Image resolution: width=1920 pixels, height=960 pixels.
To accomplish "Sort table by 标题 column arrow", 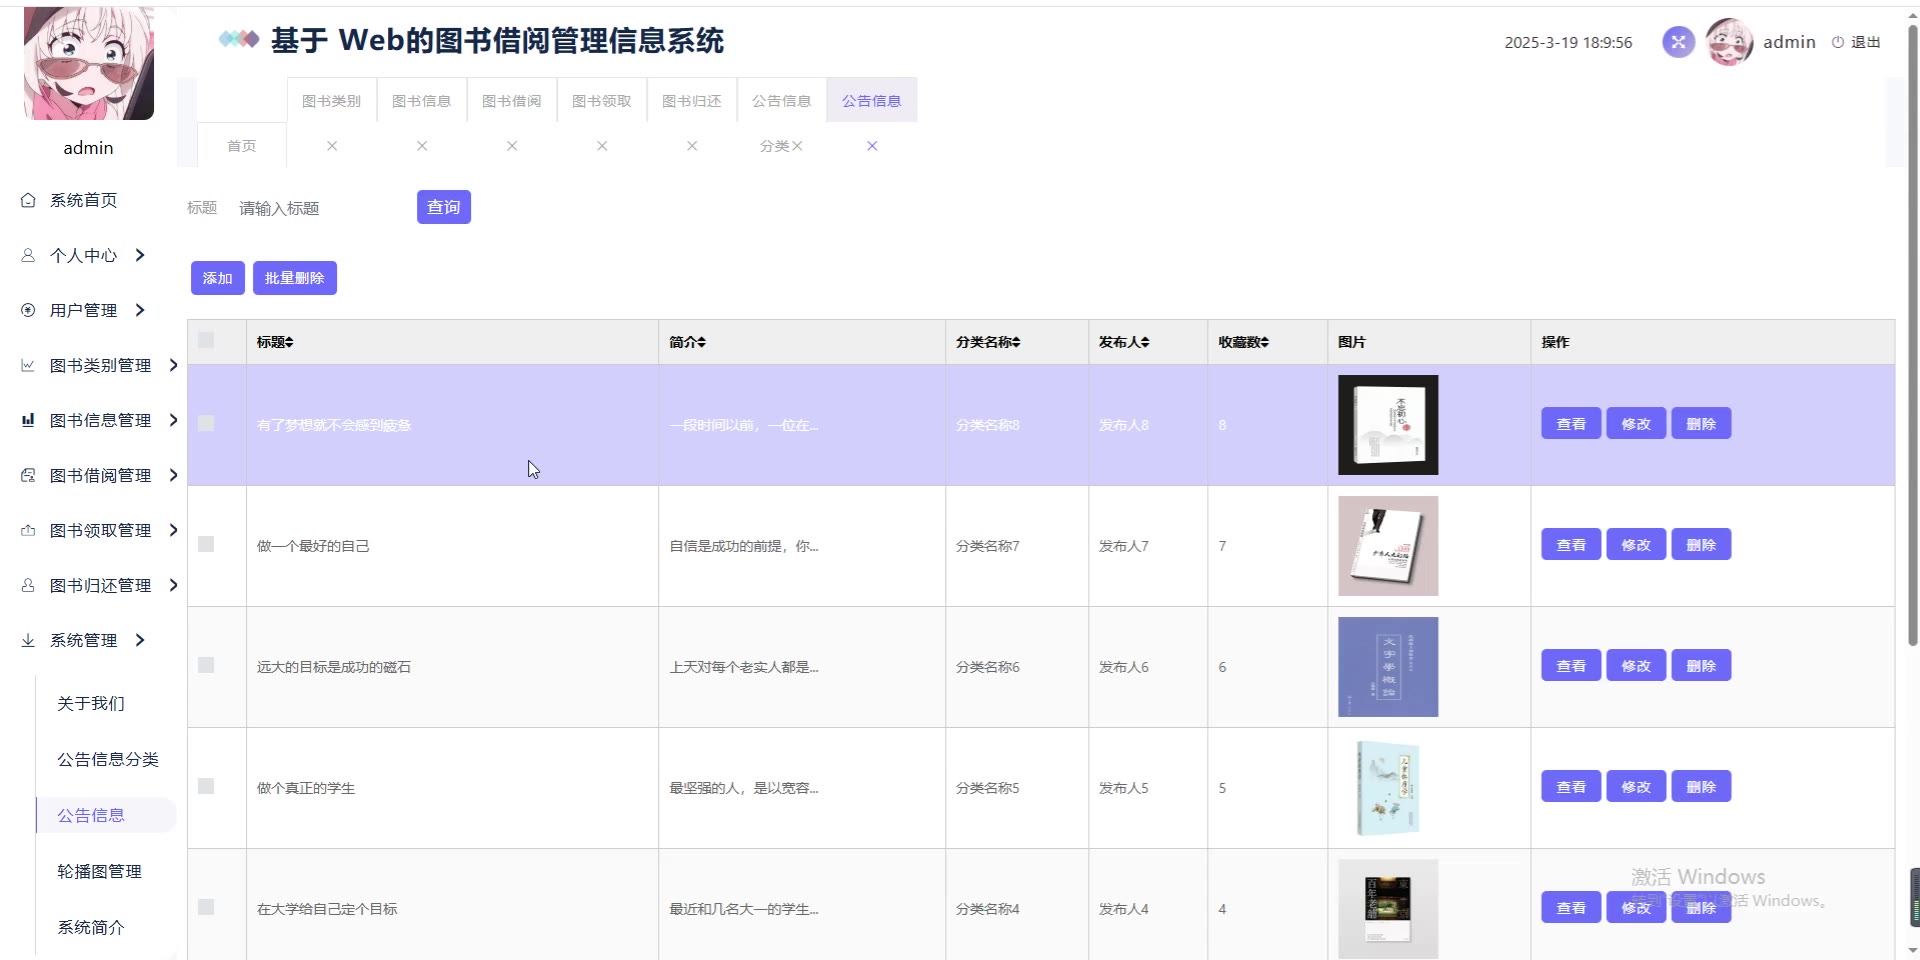I will (x=289, y=342).
